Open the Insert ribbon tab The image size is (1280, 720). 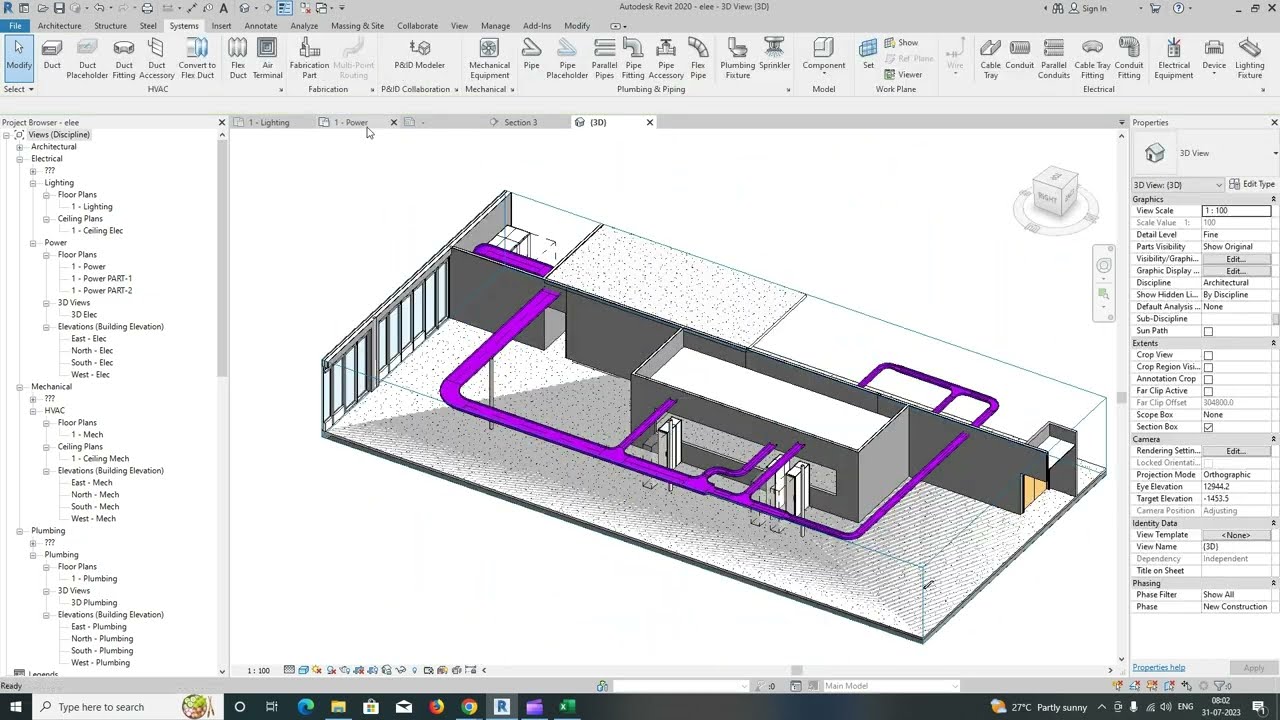point(221,26)
